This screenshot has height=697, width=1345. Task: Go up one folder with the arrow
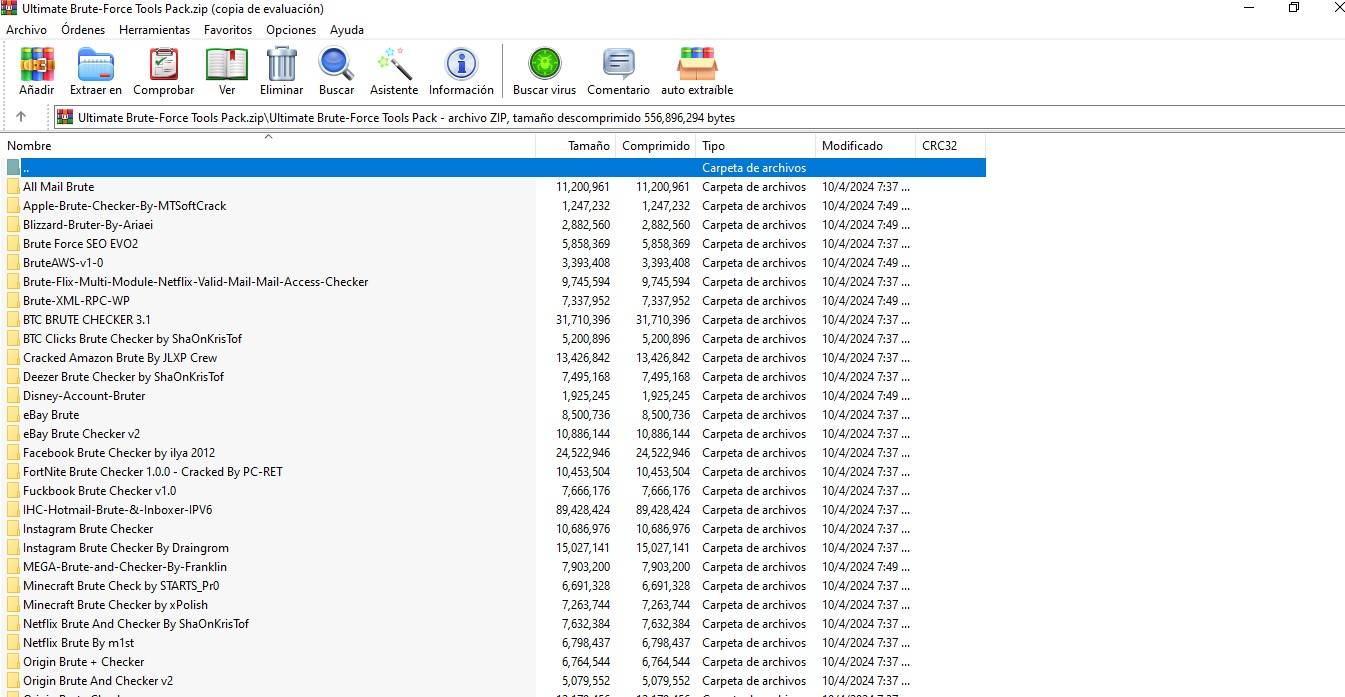(x=21, y=117)
